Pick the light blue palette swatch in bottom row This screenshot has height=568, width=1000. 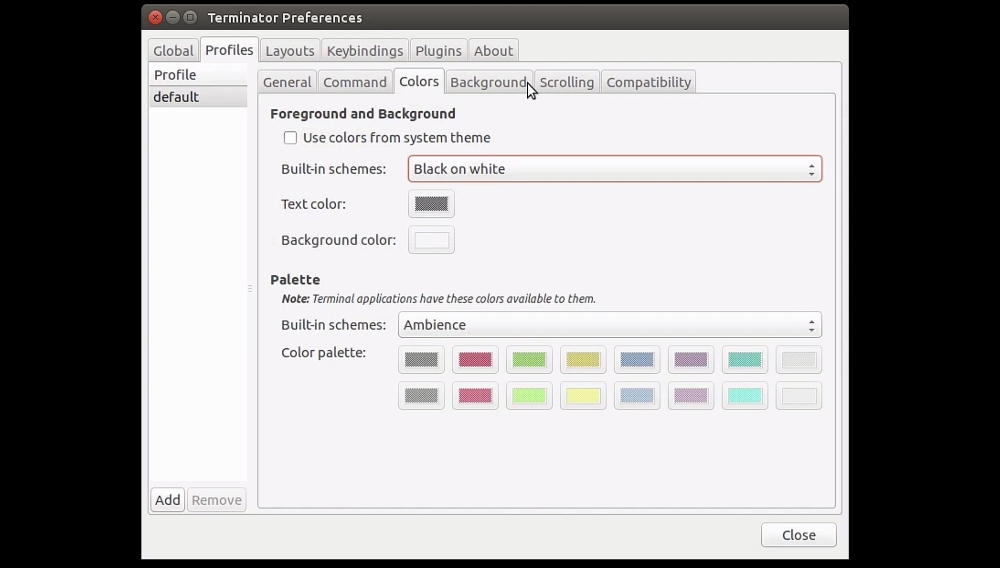pos(636,395)
